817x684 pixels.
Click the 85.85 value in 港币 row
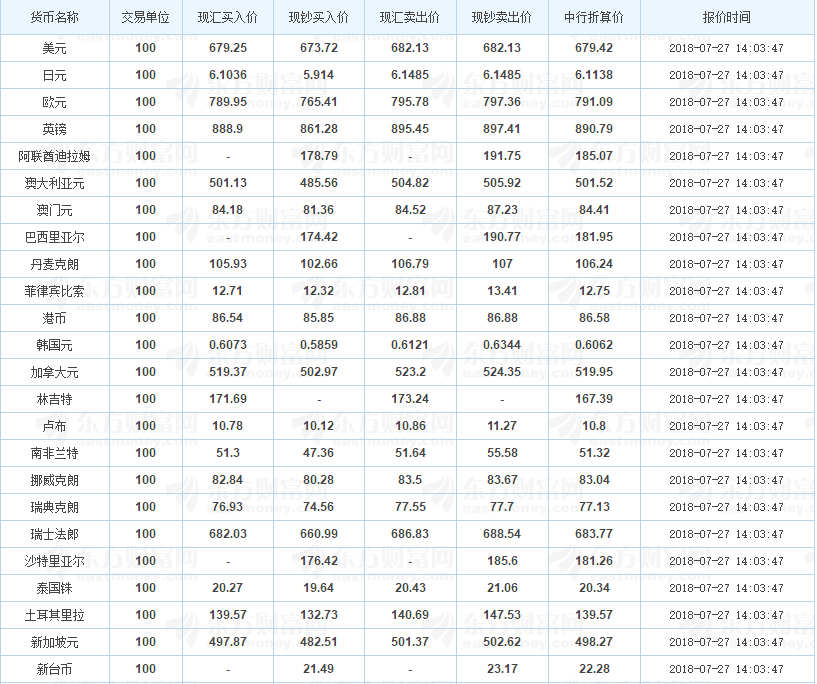pyautogui.click(x=319, y=318)
